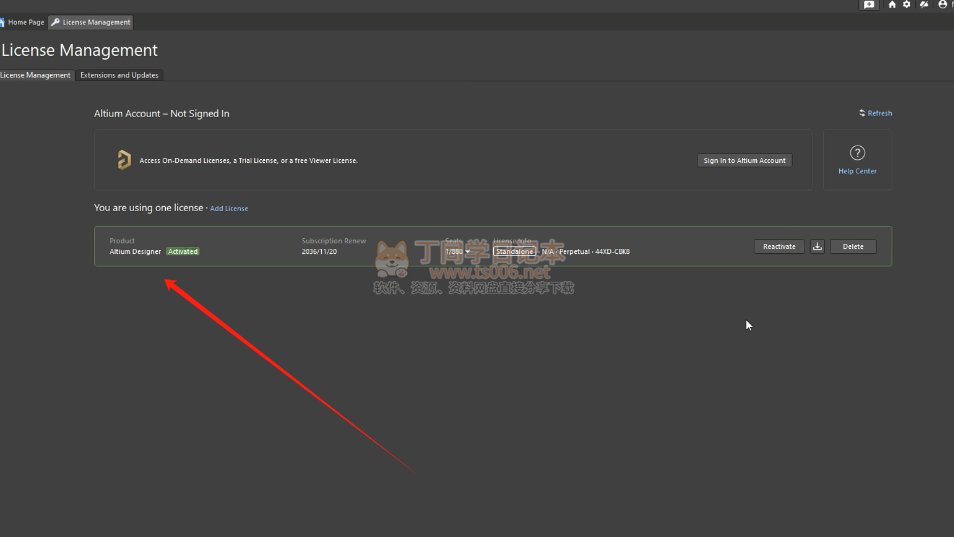The image size is (954, 537).
Task: Switch to the Home Page document tab
Action: click(x=23, y=23)
